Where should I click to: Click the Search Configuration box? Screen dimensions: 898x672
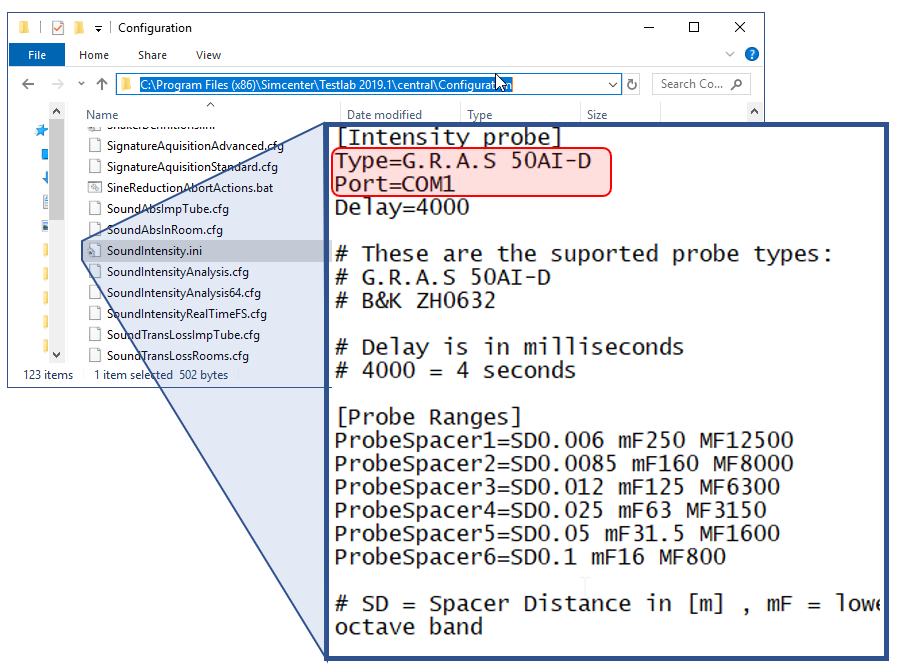pyautogui.click(x=701, y=84)
